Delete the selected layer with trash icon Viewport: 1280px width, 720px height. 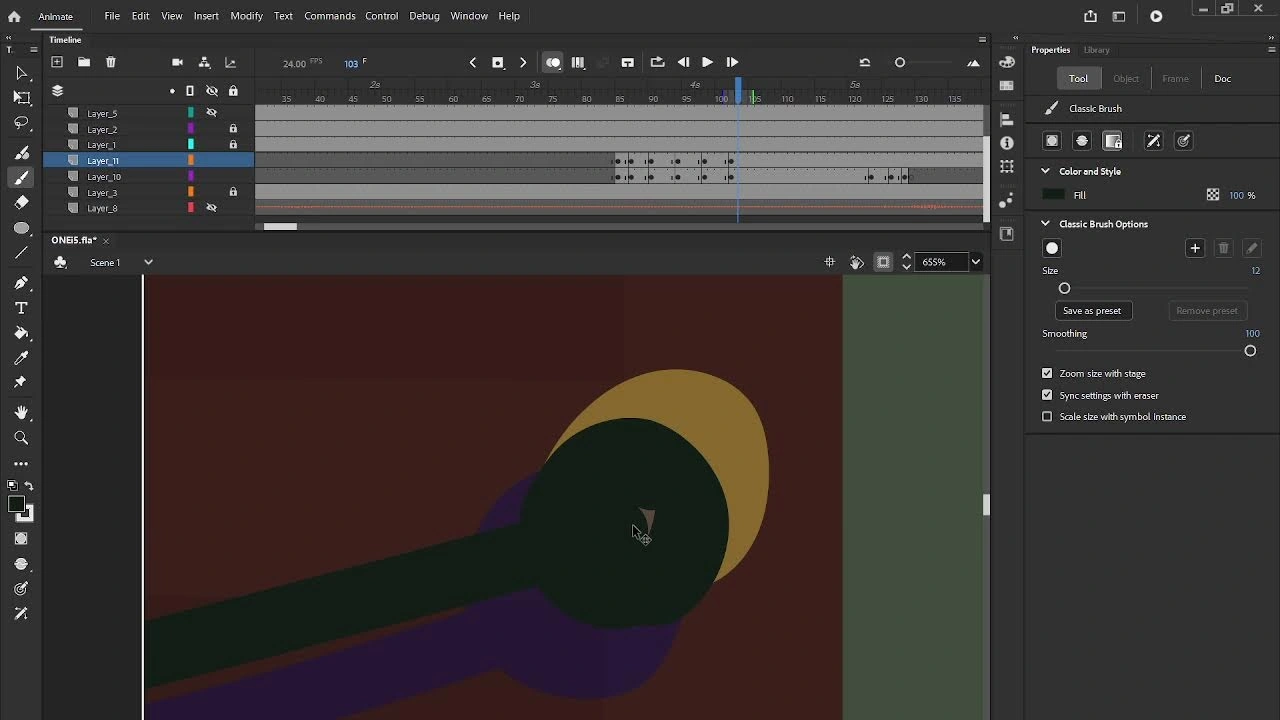coord(111,62)
